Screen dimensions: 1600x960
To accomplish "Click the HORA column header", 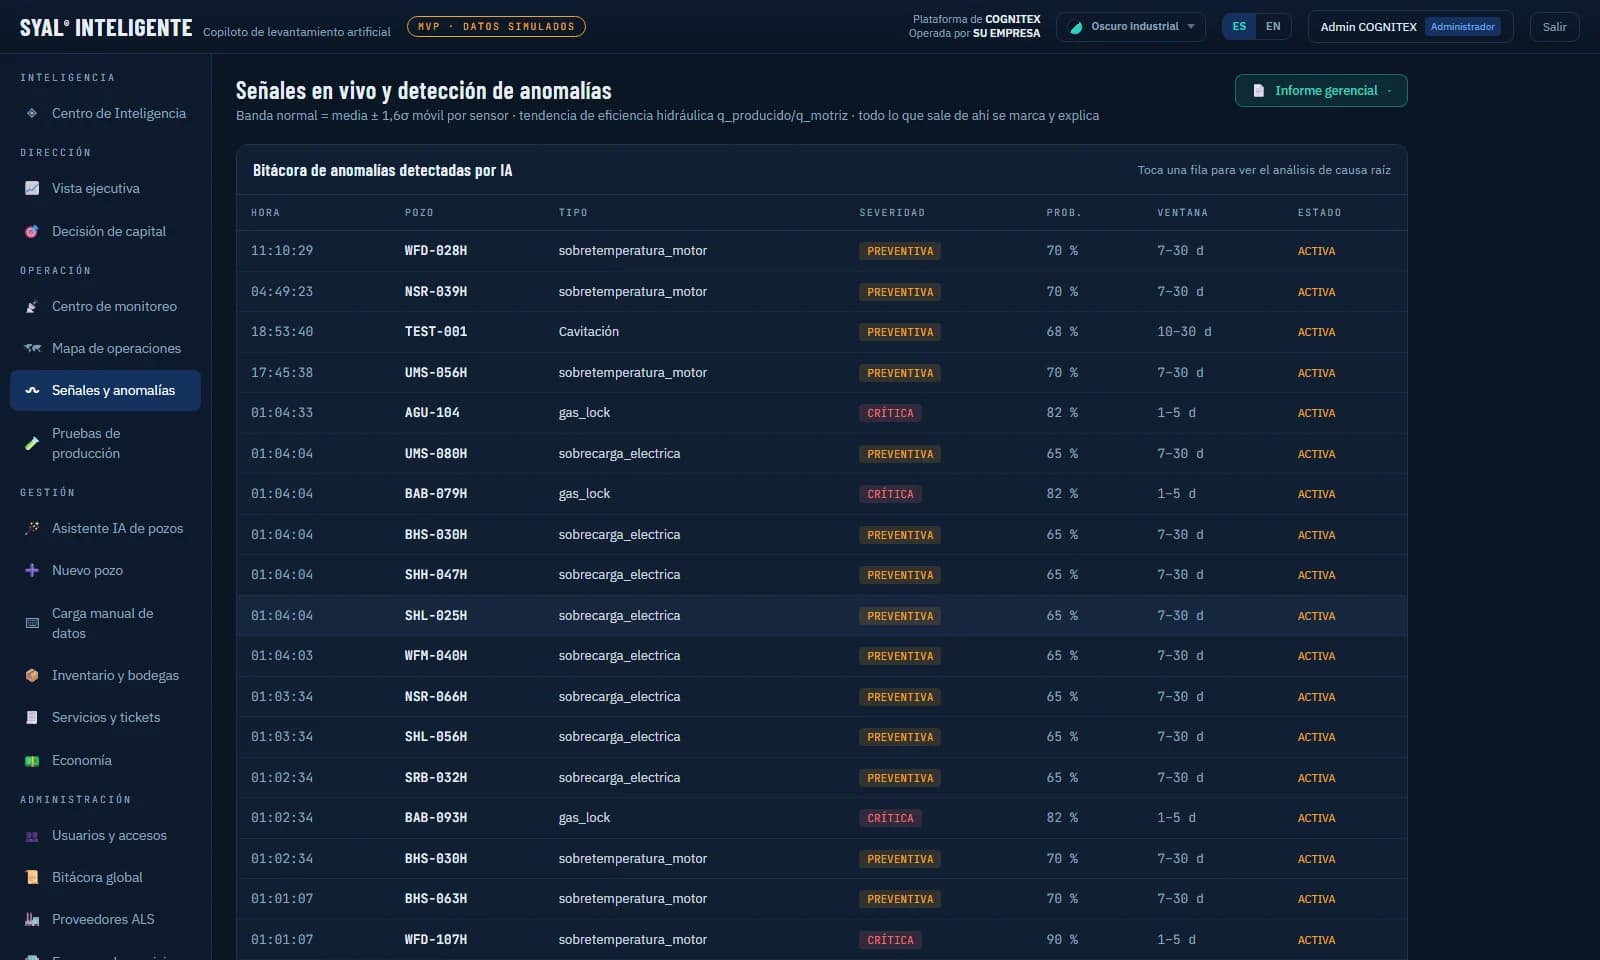I will coord(265,212).
